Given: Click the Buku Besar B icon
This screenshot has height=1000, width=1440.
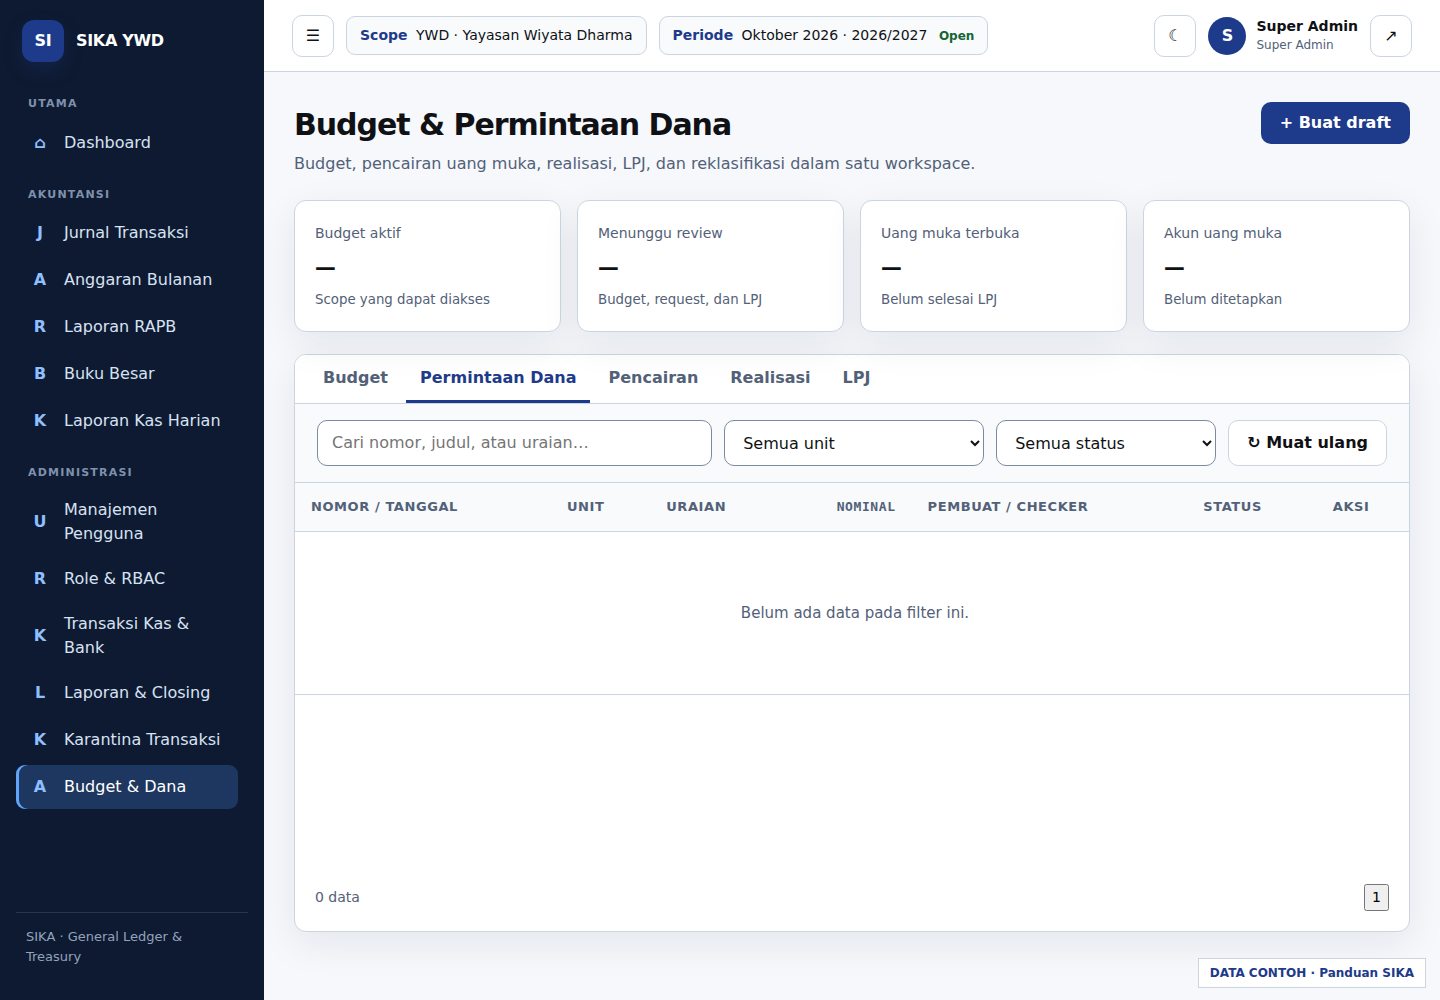Looking at the screenshot, I should pyautogui.click(x=40, y=374).
